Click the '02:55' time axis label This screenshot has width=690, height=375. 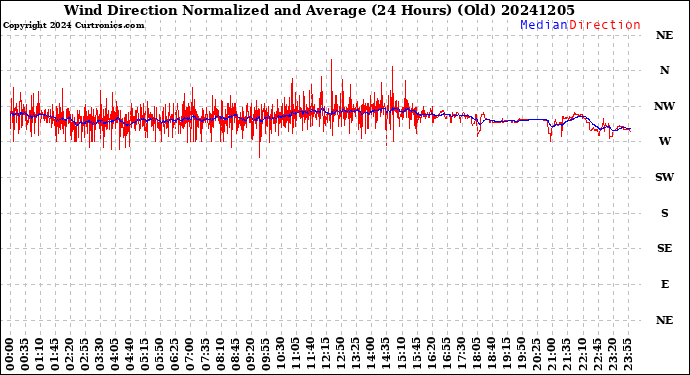[x=85, y=354]
